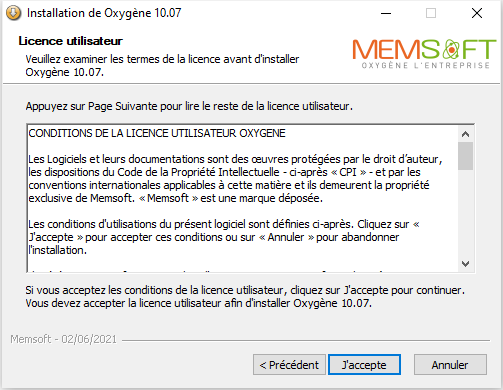Click the atom symbol inside the Memsoft logo
503x390 pixels.
[451, 49]
